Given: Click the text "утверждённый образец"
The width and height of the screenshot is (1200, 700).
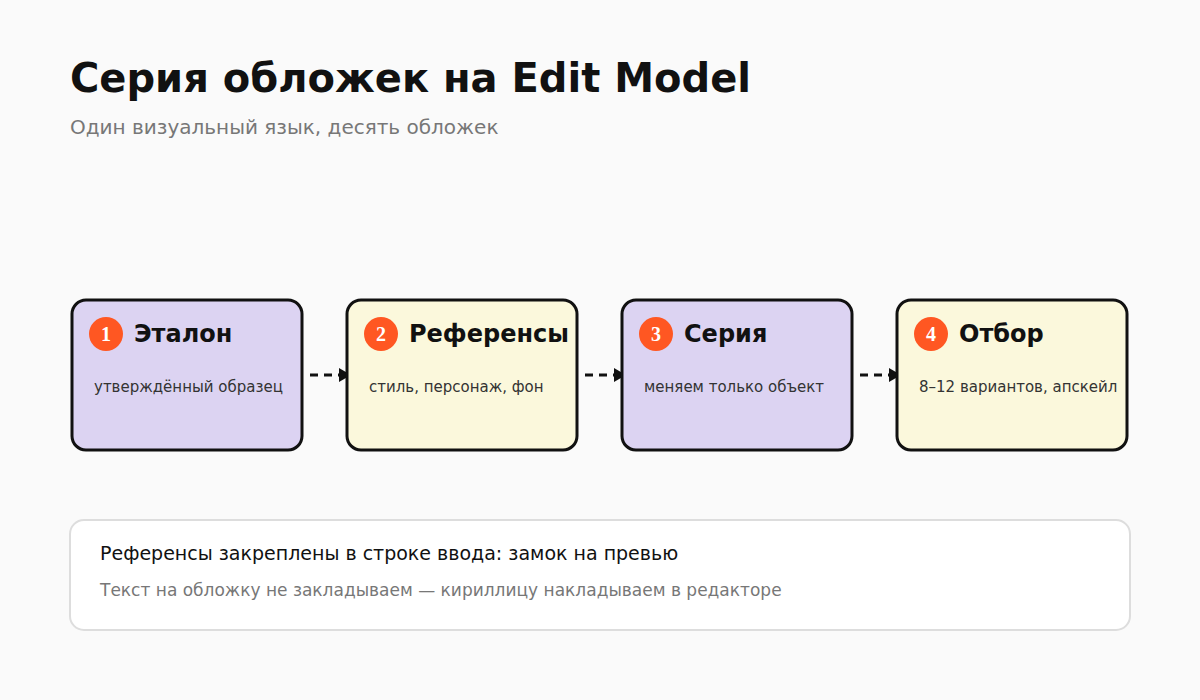Looking at the screenshot, I should (x=189, y=387).
